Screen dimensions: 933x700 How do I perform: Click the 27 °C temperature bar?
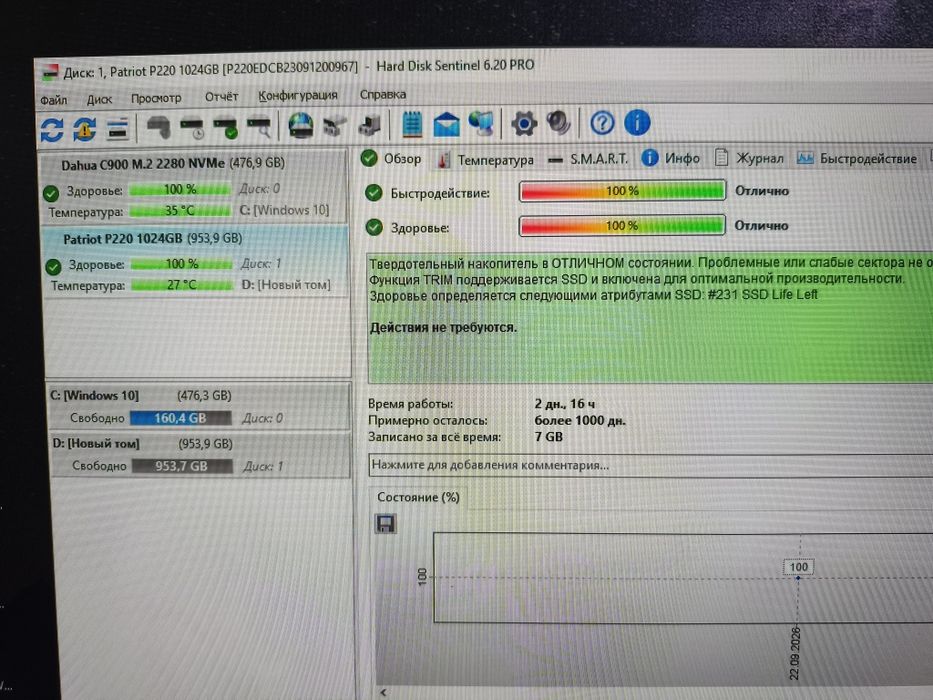(x=182, y=285)
